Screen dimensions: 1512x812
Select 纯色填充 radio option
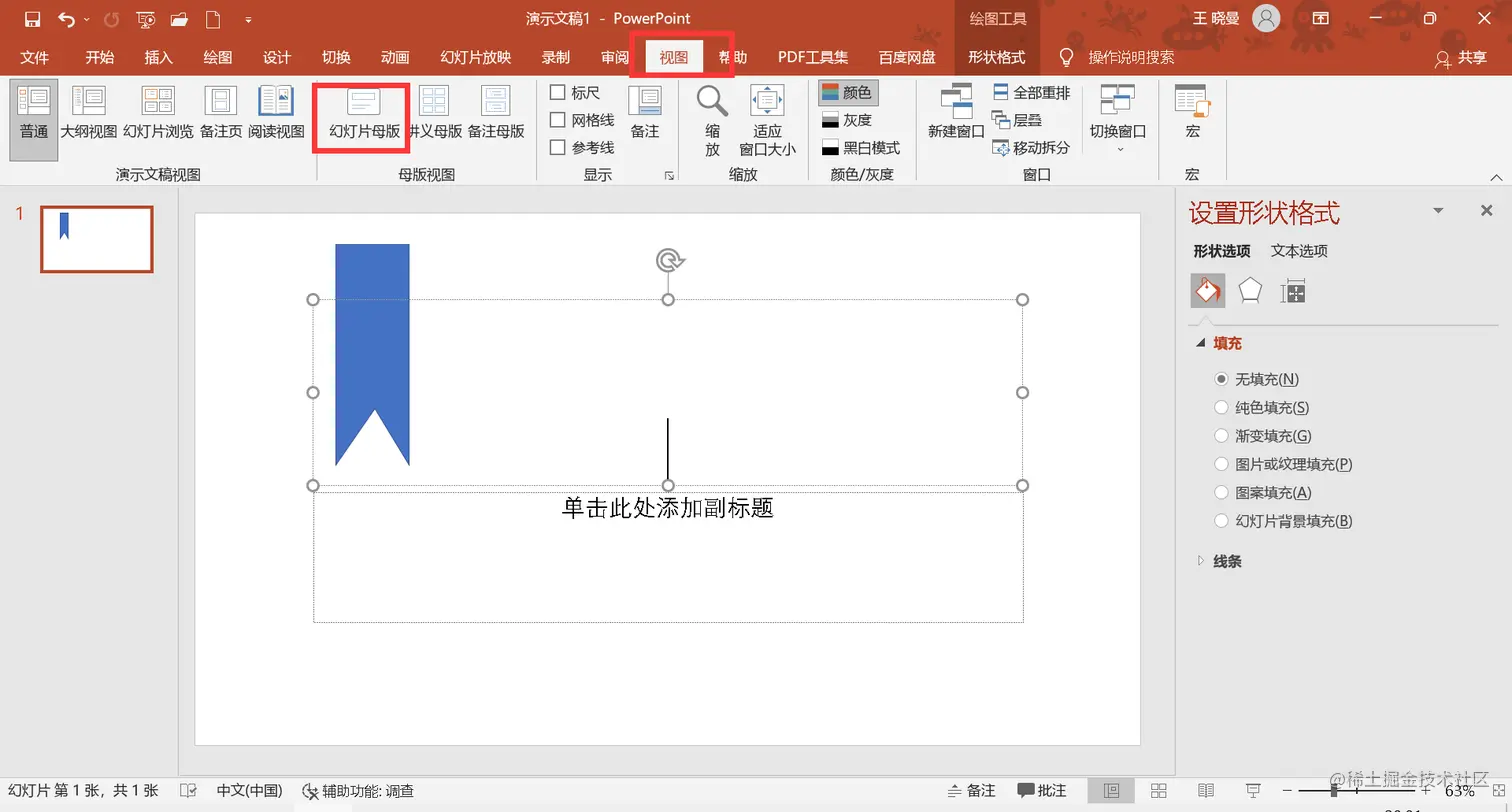pyautogui.click(x=1221, y=407)
